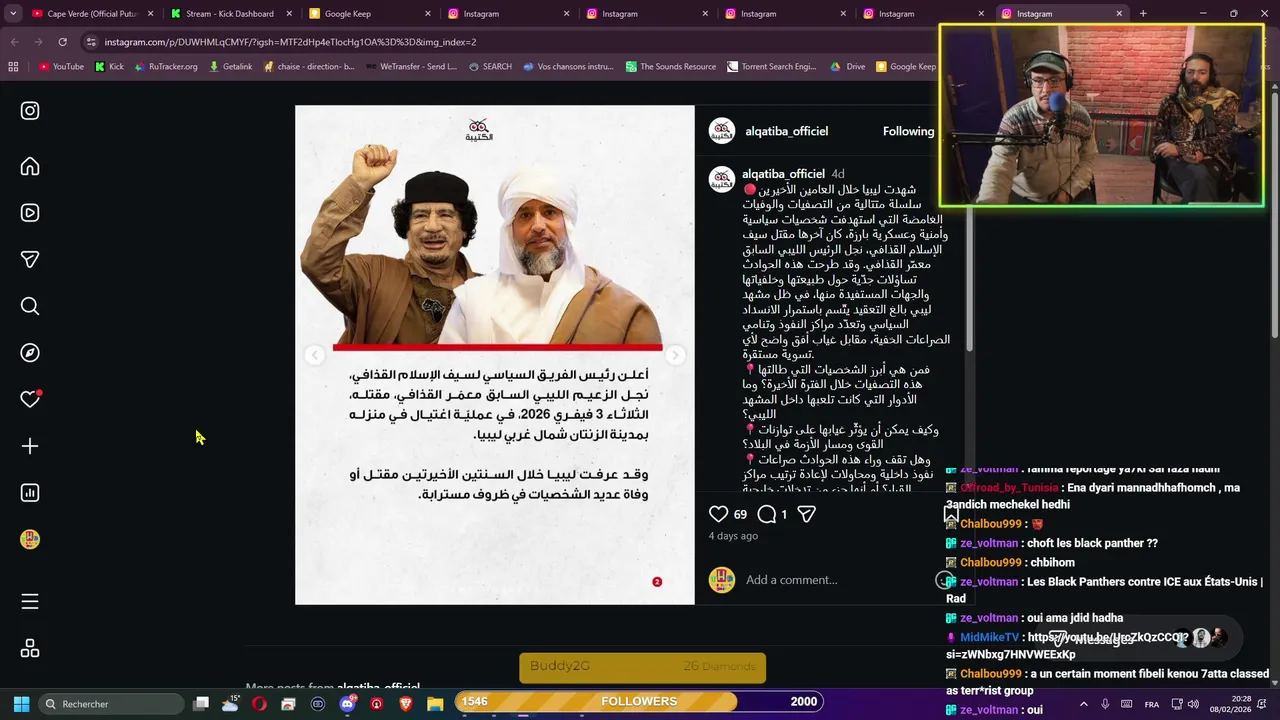
Task: Open Kick bookmark
Action: [x=109, y=67]
